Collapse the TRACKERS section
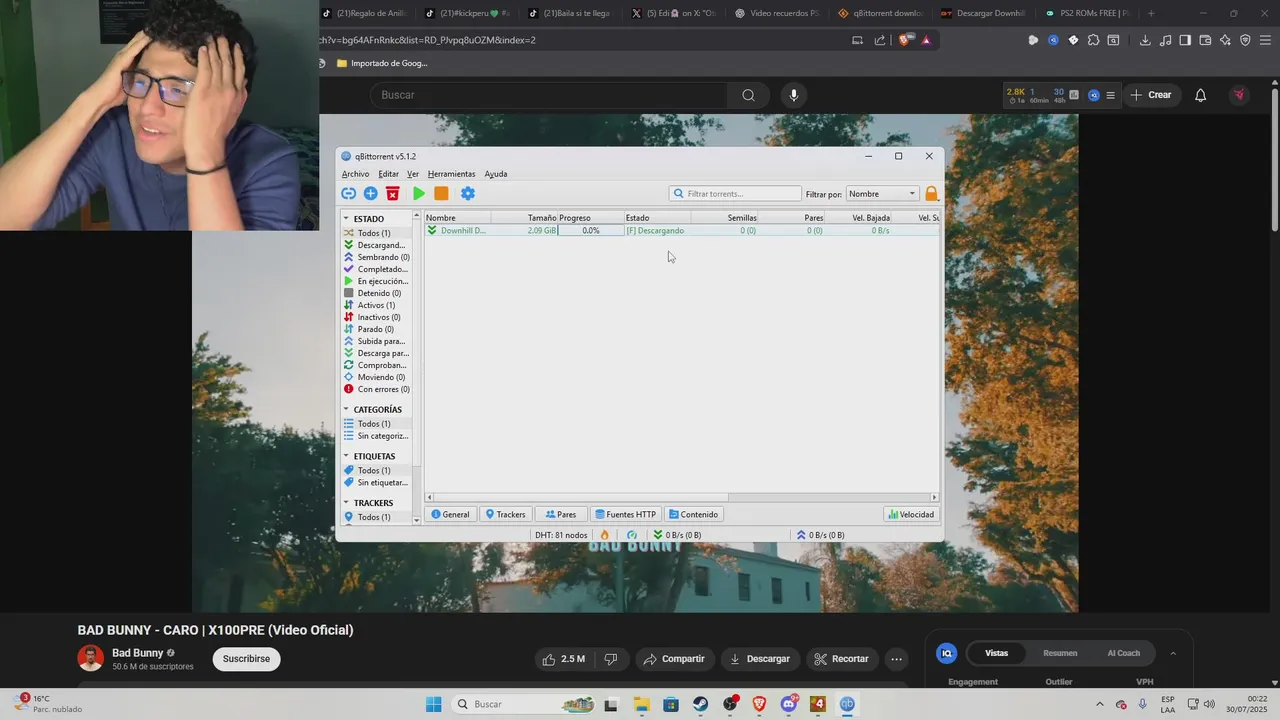Screen dimensions: 1280x720 [x=346, y=503]
